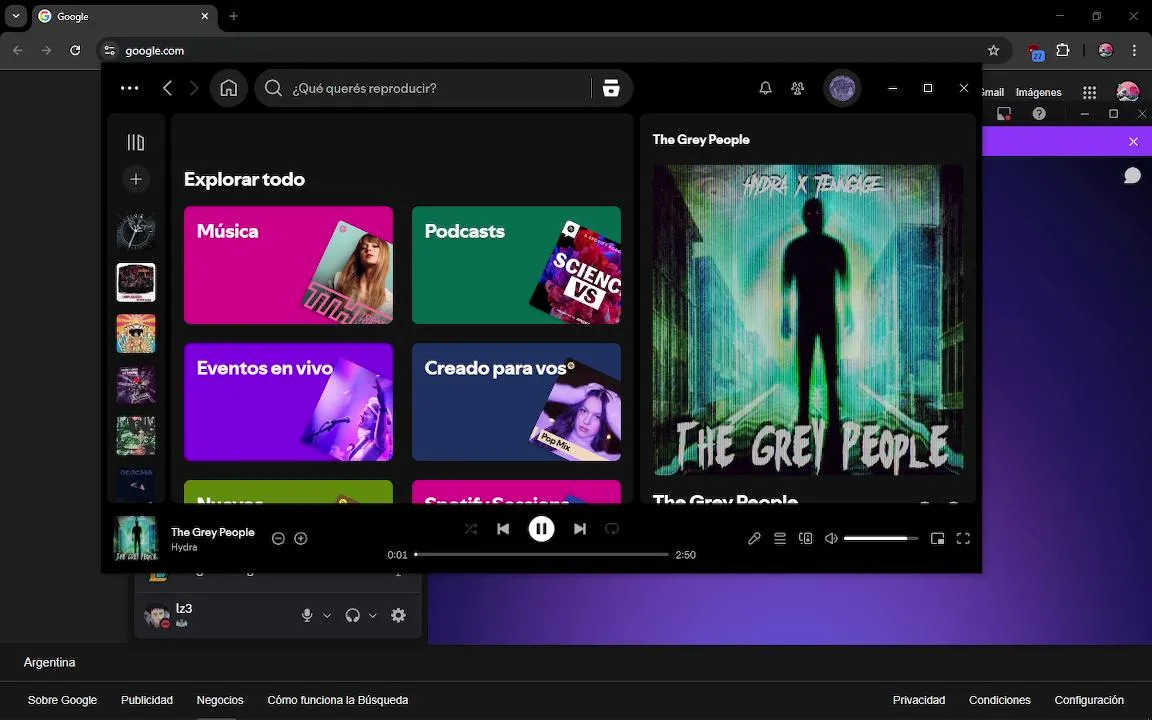Viewport: 1152px width, 720px height.
Task: Open Spotify's three-dot main menu
Action: [129, 88]
